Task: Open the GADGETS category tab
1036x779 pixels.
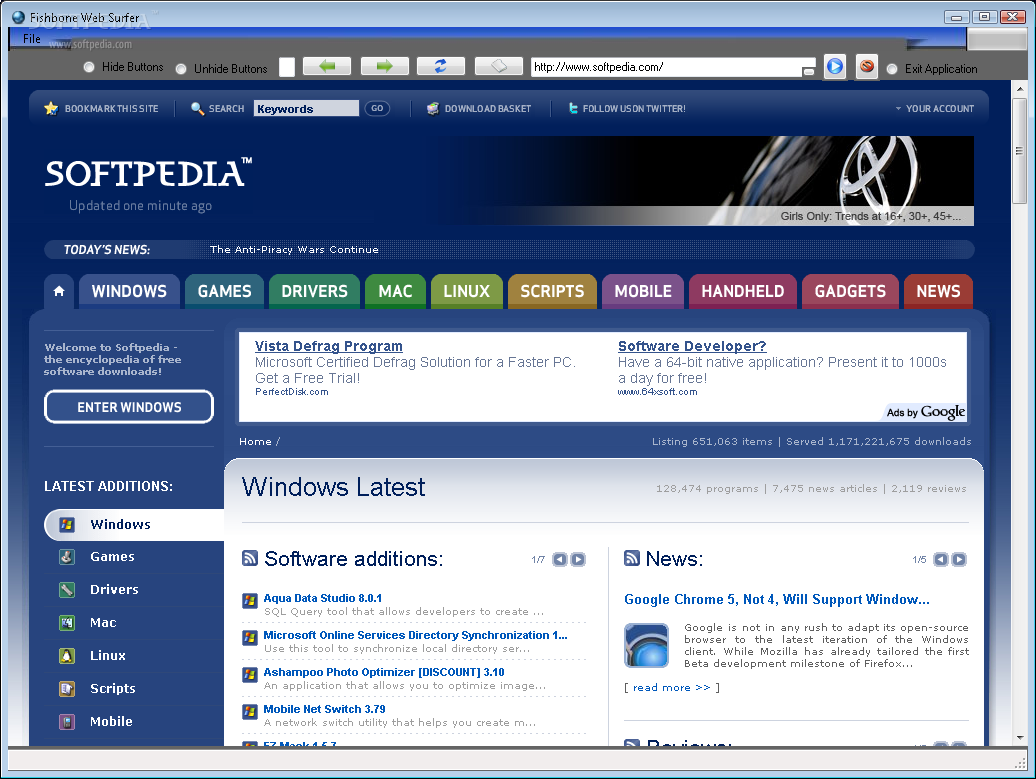Action: coord(850,291)
